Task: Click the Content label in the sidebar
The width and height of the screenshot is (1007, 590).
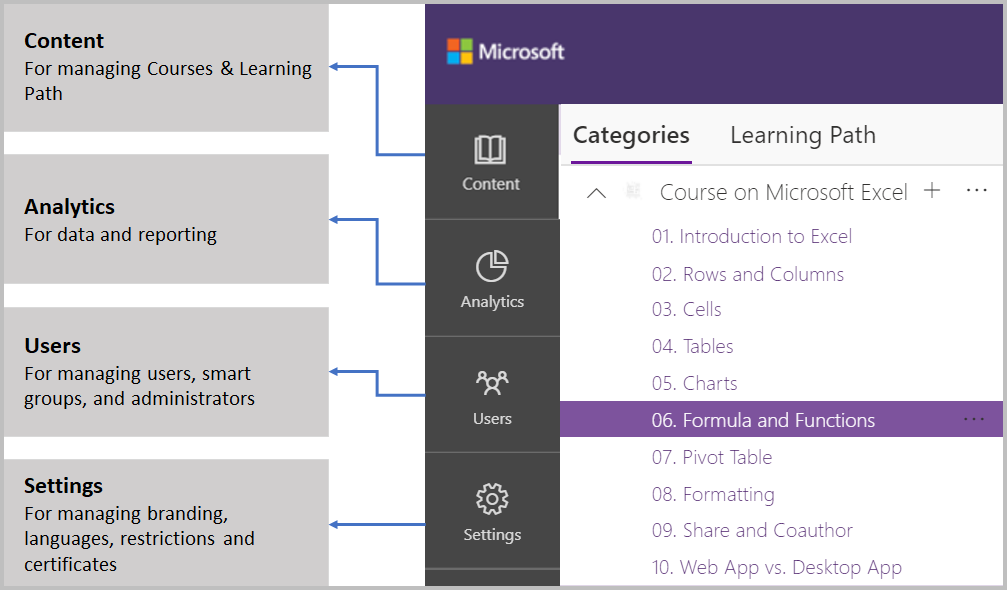Action: pyautogui.click(x=491, y=184)
